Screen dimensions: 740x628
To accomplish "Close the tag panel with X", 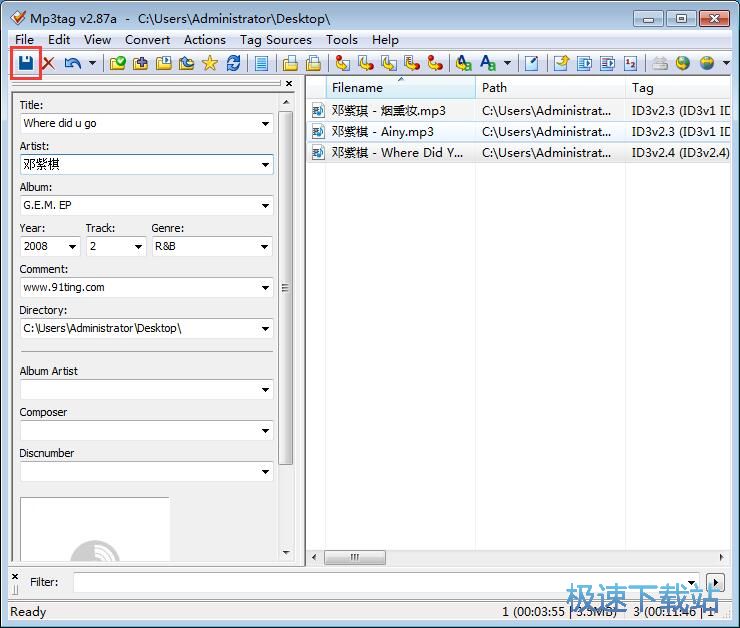I will tap(289, 84).
